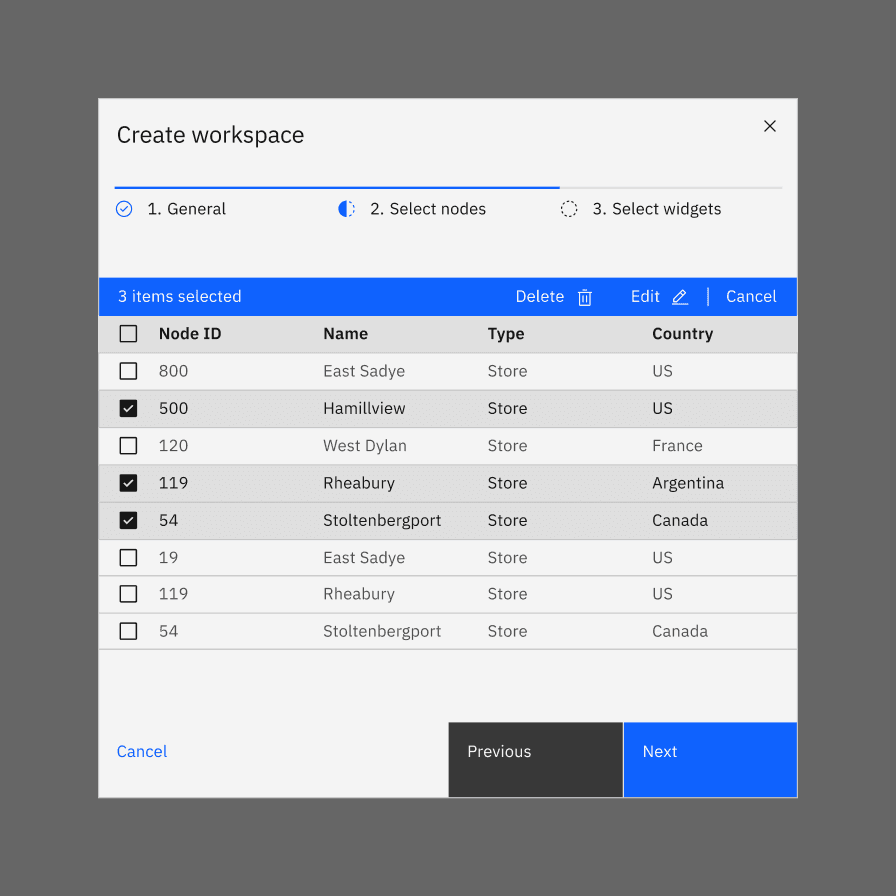This screenshot has height=896, width=896.
Task: Click the dashed circle icon for step 3
Action: [x=569, y=209]
